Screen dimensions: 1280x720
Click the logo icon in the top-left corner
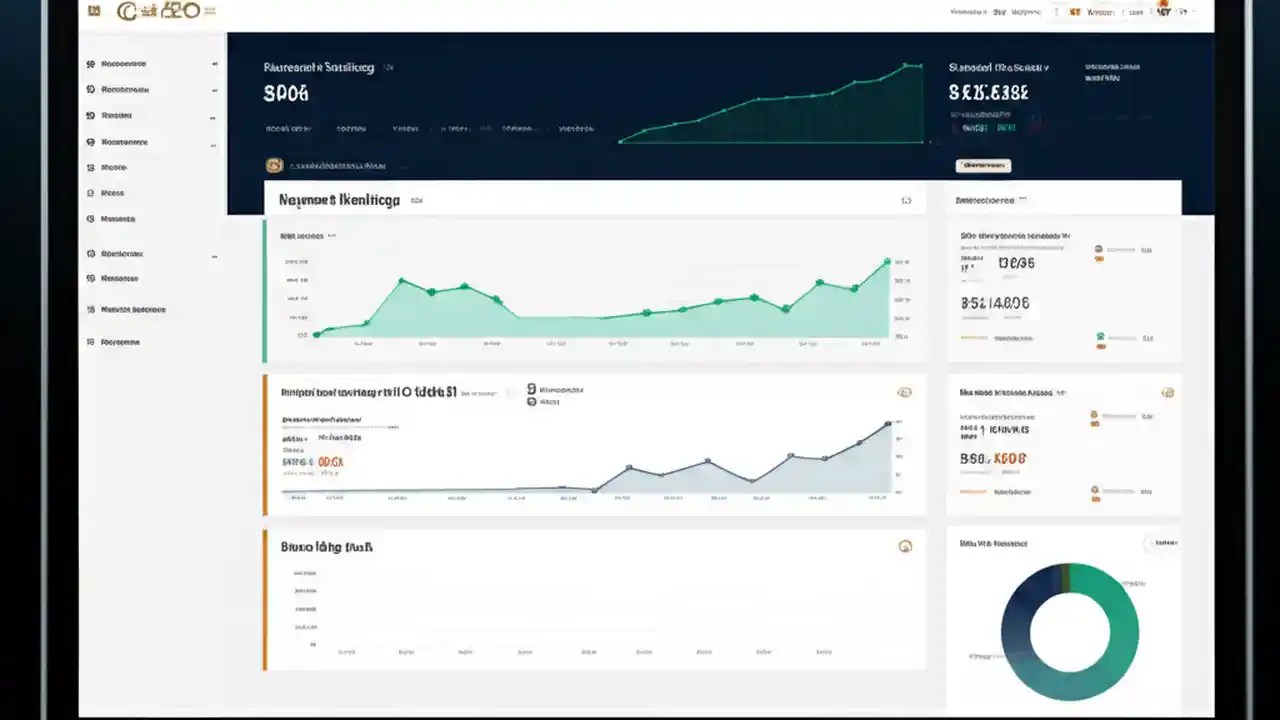pos(95,10)
